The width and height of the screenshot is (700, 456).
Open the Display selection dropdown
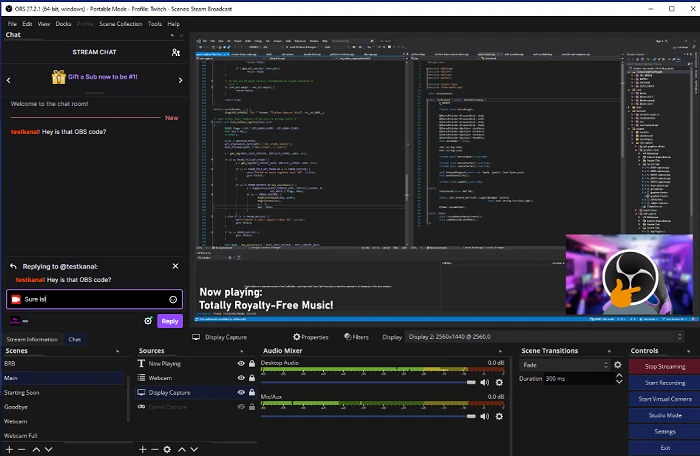[544, 337]
